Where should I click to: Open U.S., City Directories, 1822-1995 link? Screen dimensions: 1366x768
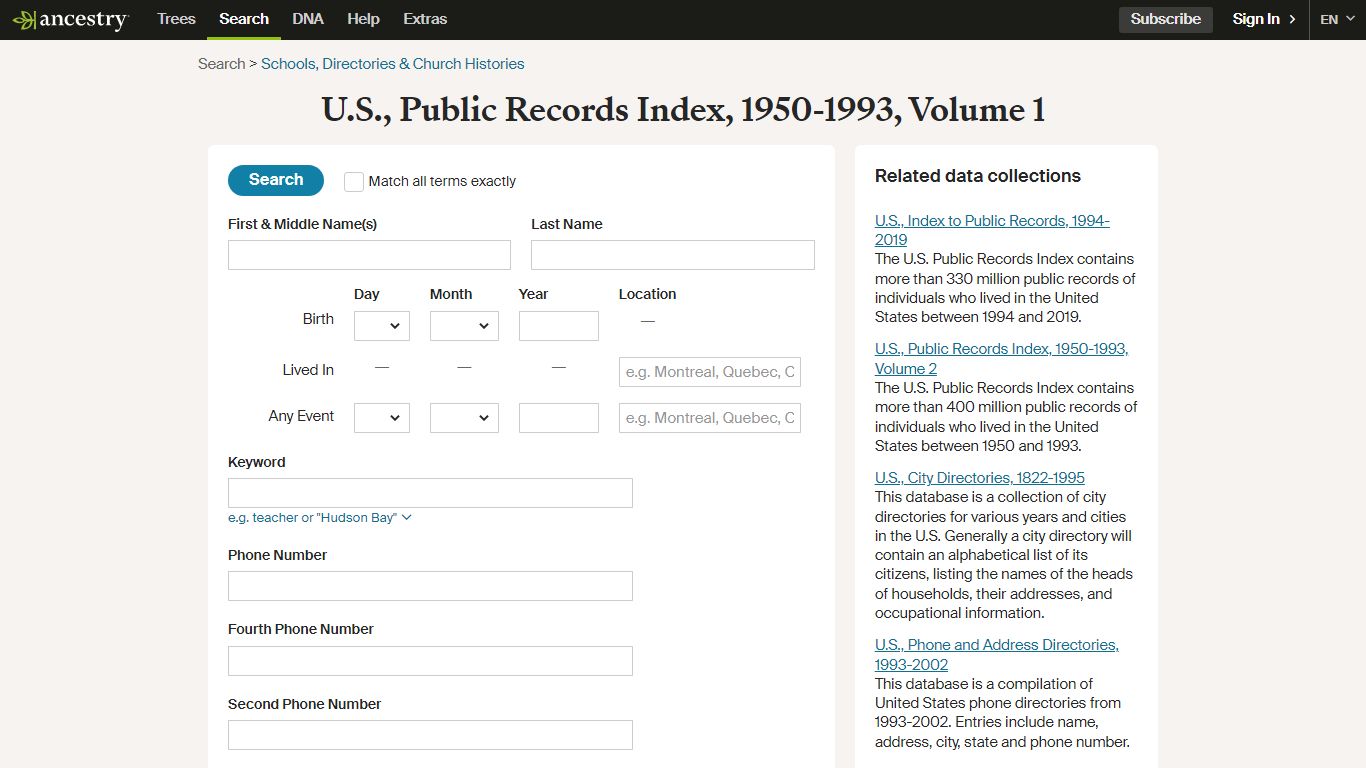point(980,478)
